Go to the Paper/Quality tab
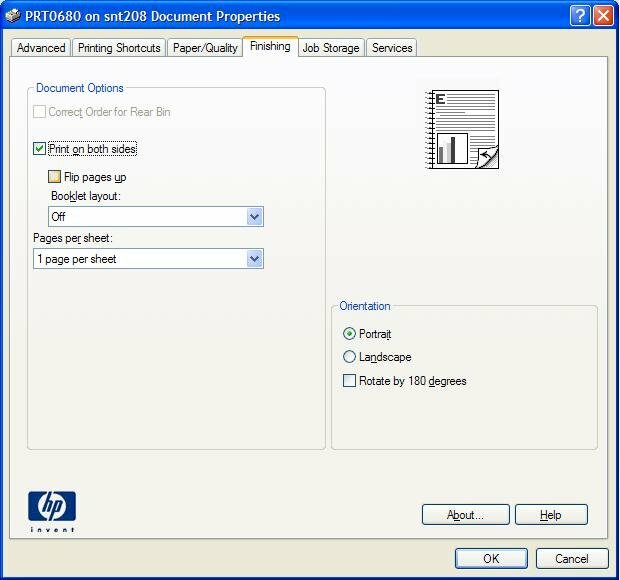The height and width of the screenshot is (580, 620). 205,48
